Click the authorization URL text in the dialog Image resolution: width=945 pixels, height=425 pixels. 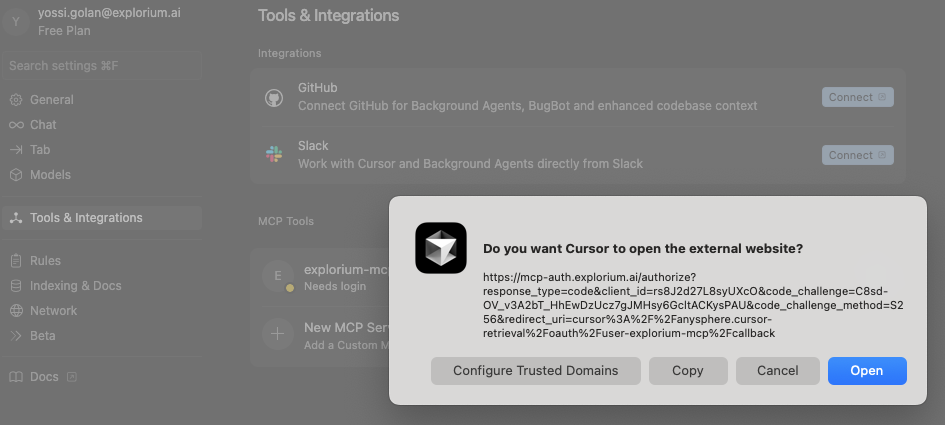click(693, 305)
